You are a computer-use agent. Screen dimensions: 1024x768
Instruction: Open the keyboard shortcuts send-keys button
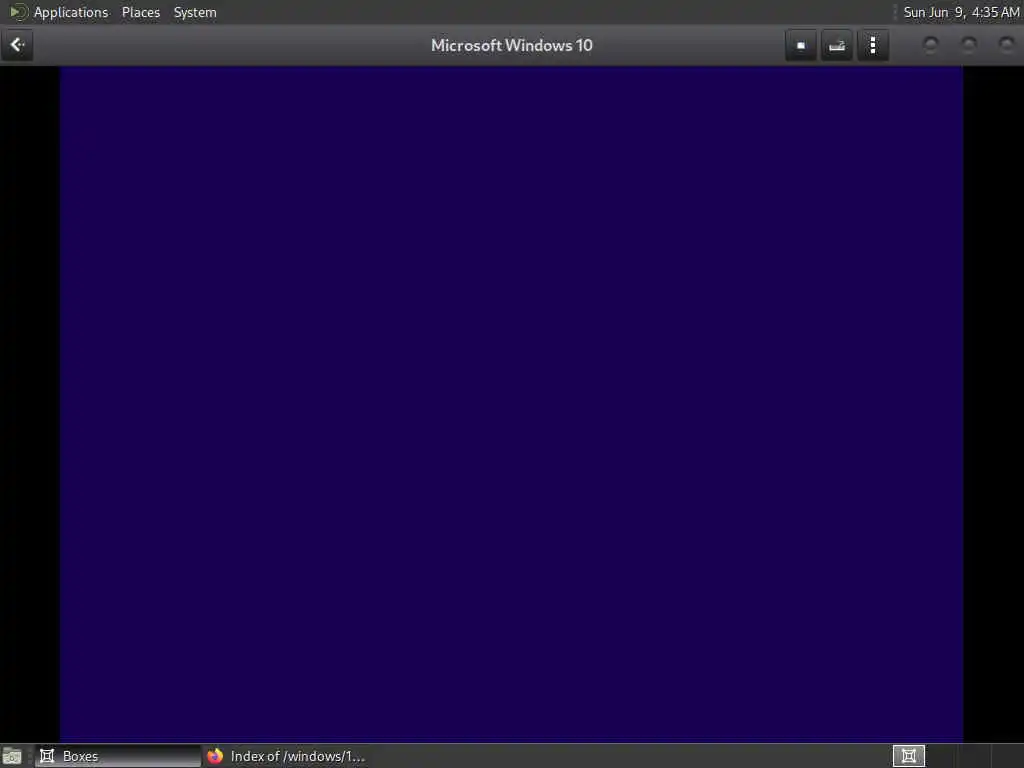click(x=837, y=45)
